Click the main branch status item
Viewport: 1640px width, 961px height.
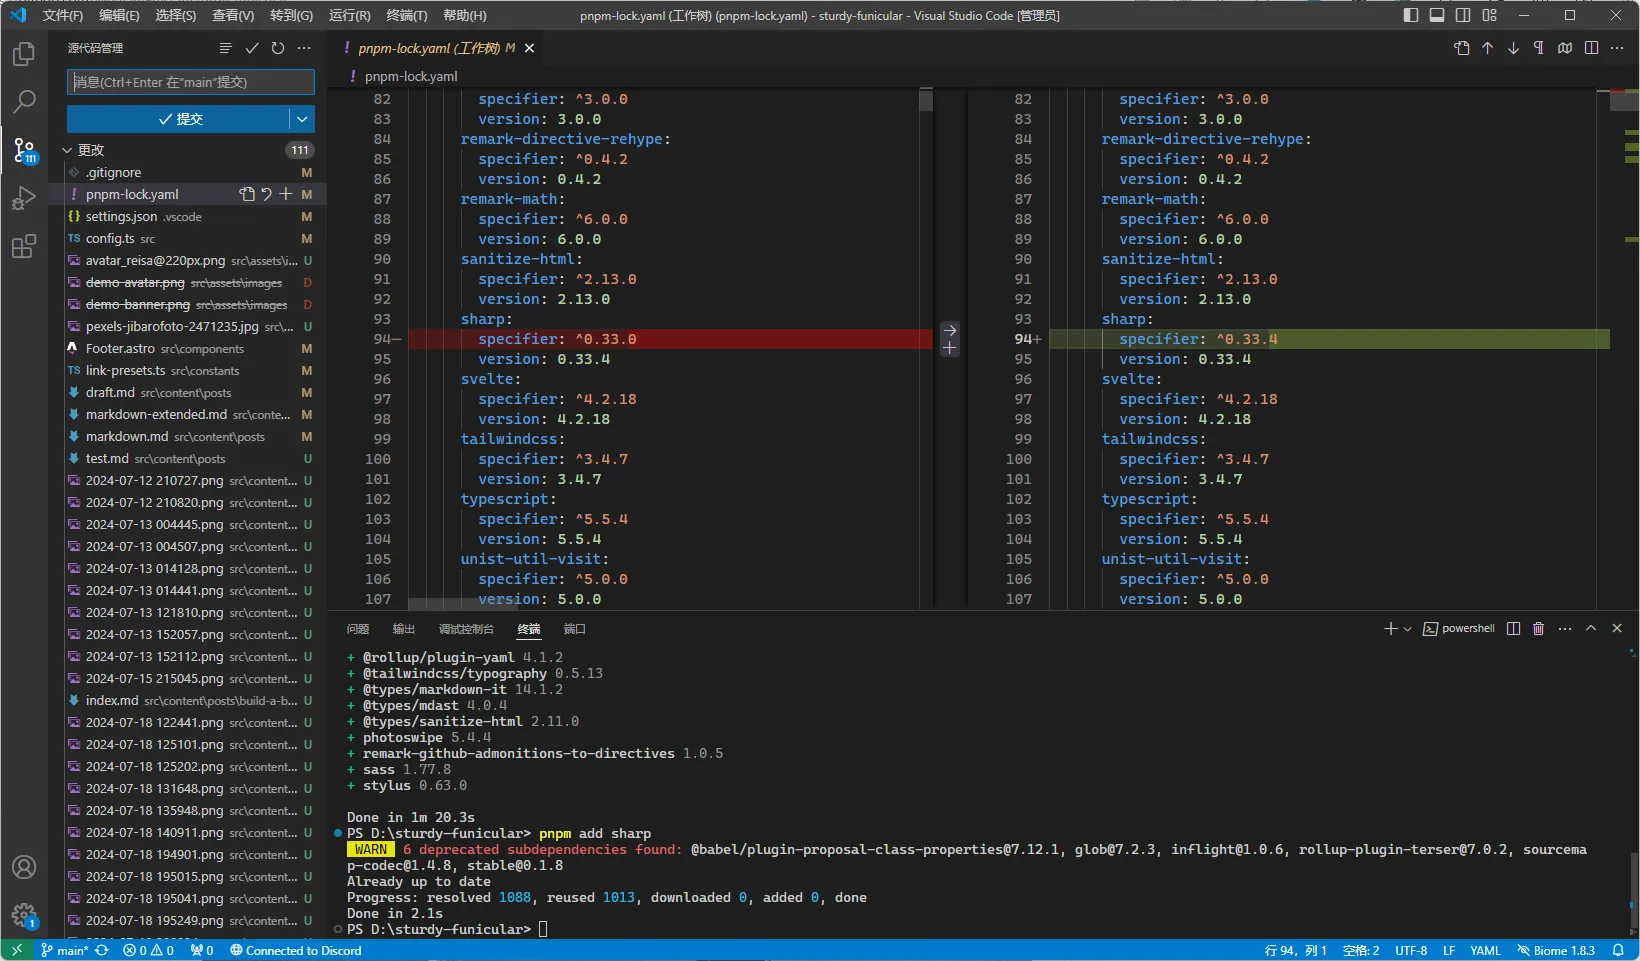[65, 950]
